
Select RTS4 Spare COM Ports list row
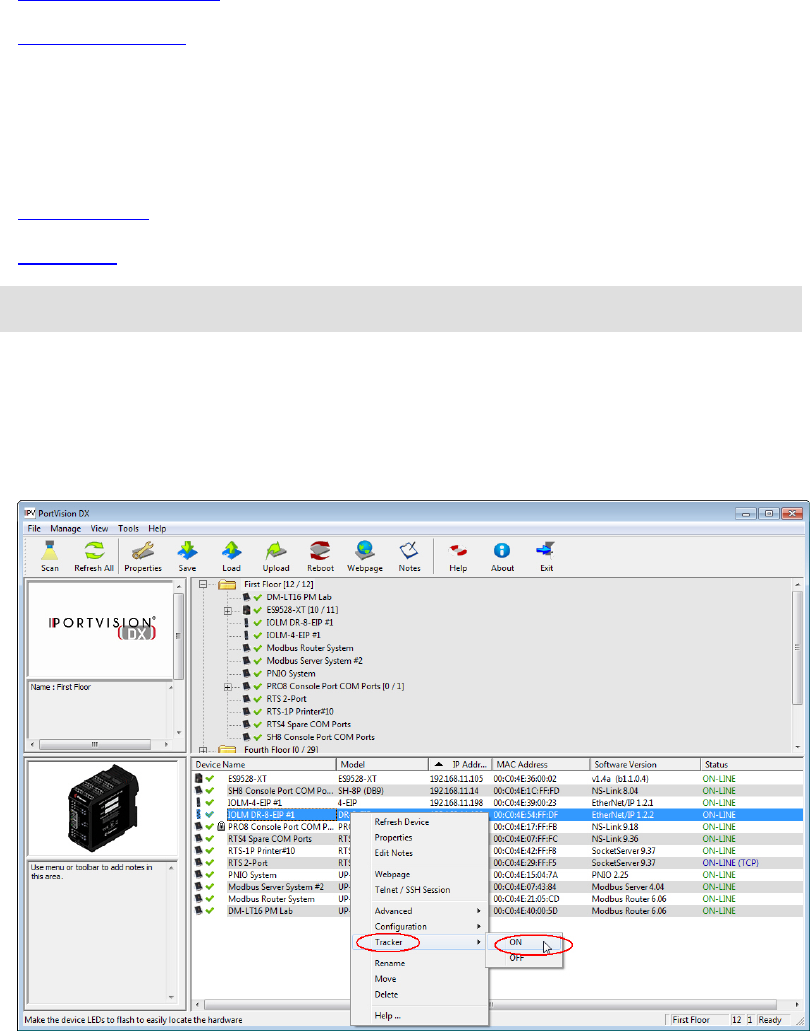point(497,839)
